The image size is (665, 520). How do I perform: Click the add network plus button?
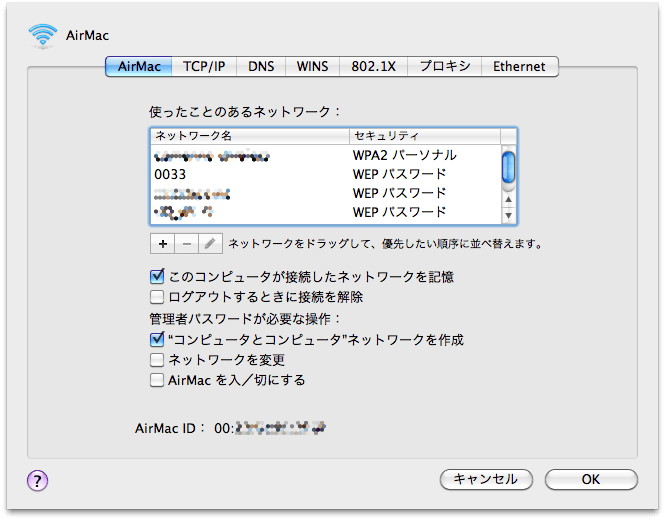[162, 244]
